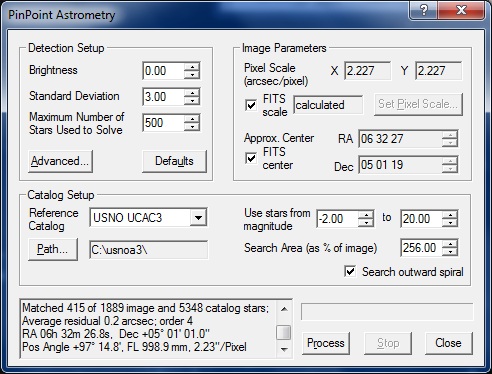Click in the Brightness value field

coord(163,71)
